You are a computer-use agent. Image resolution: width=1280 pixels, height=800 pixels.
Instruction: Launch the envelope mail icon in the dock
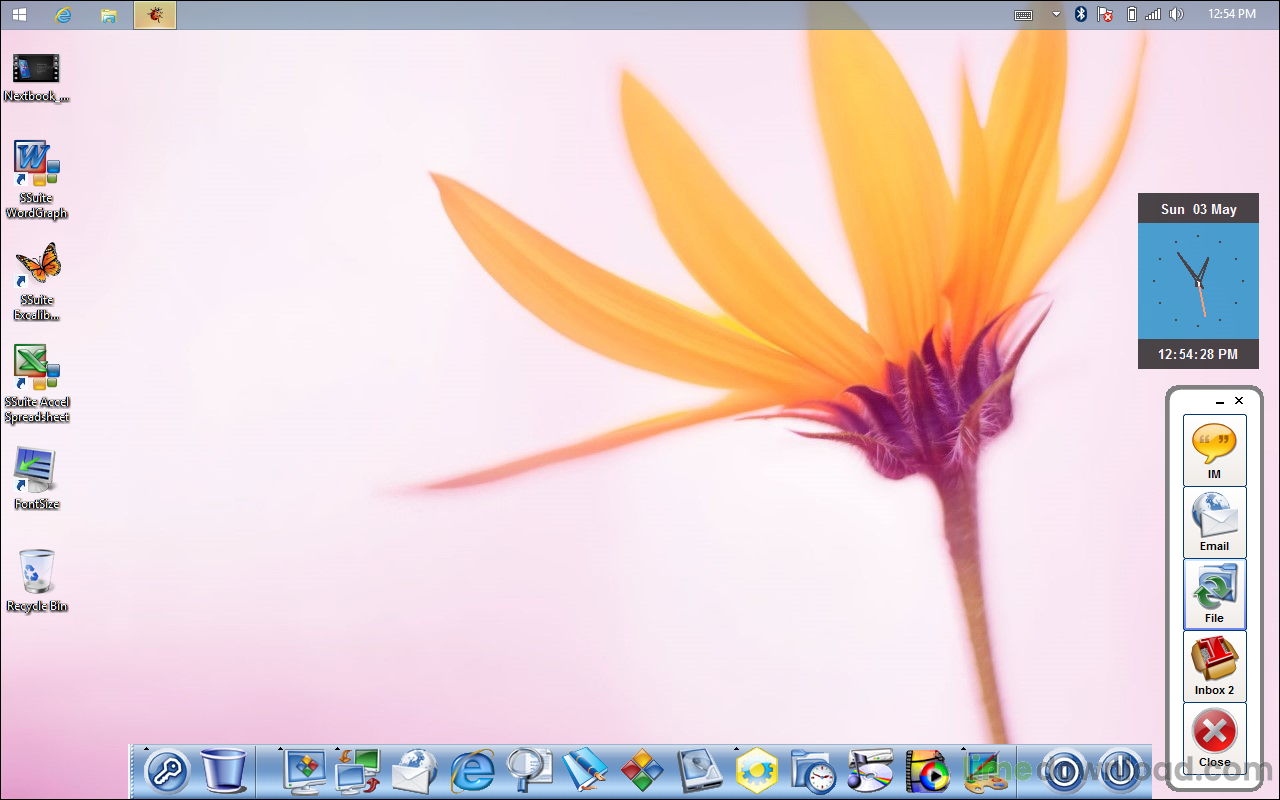pyautogui.click(x=415, y=772)
